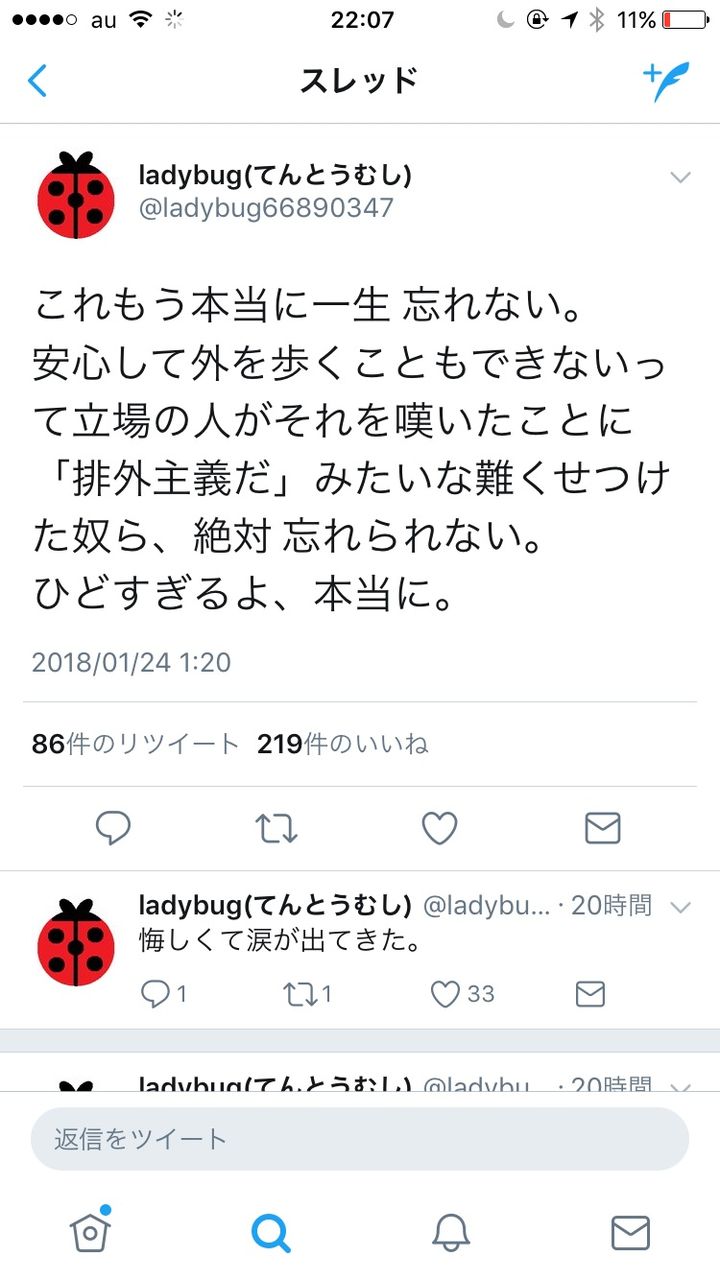Tap the back chevron arrow
Image resolution: width=720 pixels, height=1280 pixels.
[37, 81]
